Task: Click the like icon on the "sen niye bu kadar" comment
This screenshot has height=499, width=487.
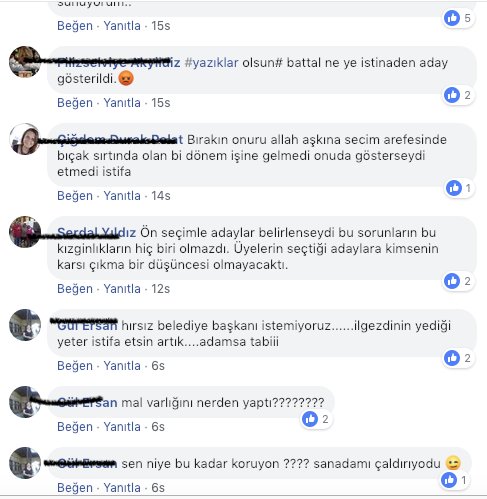Action: [x=449, y=480]
